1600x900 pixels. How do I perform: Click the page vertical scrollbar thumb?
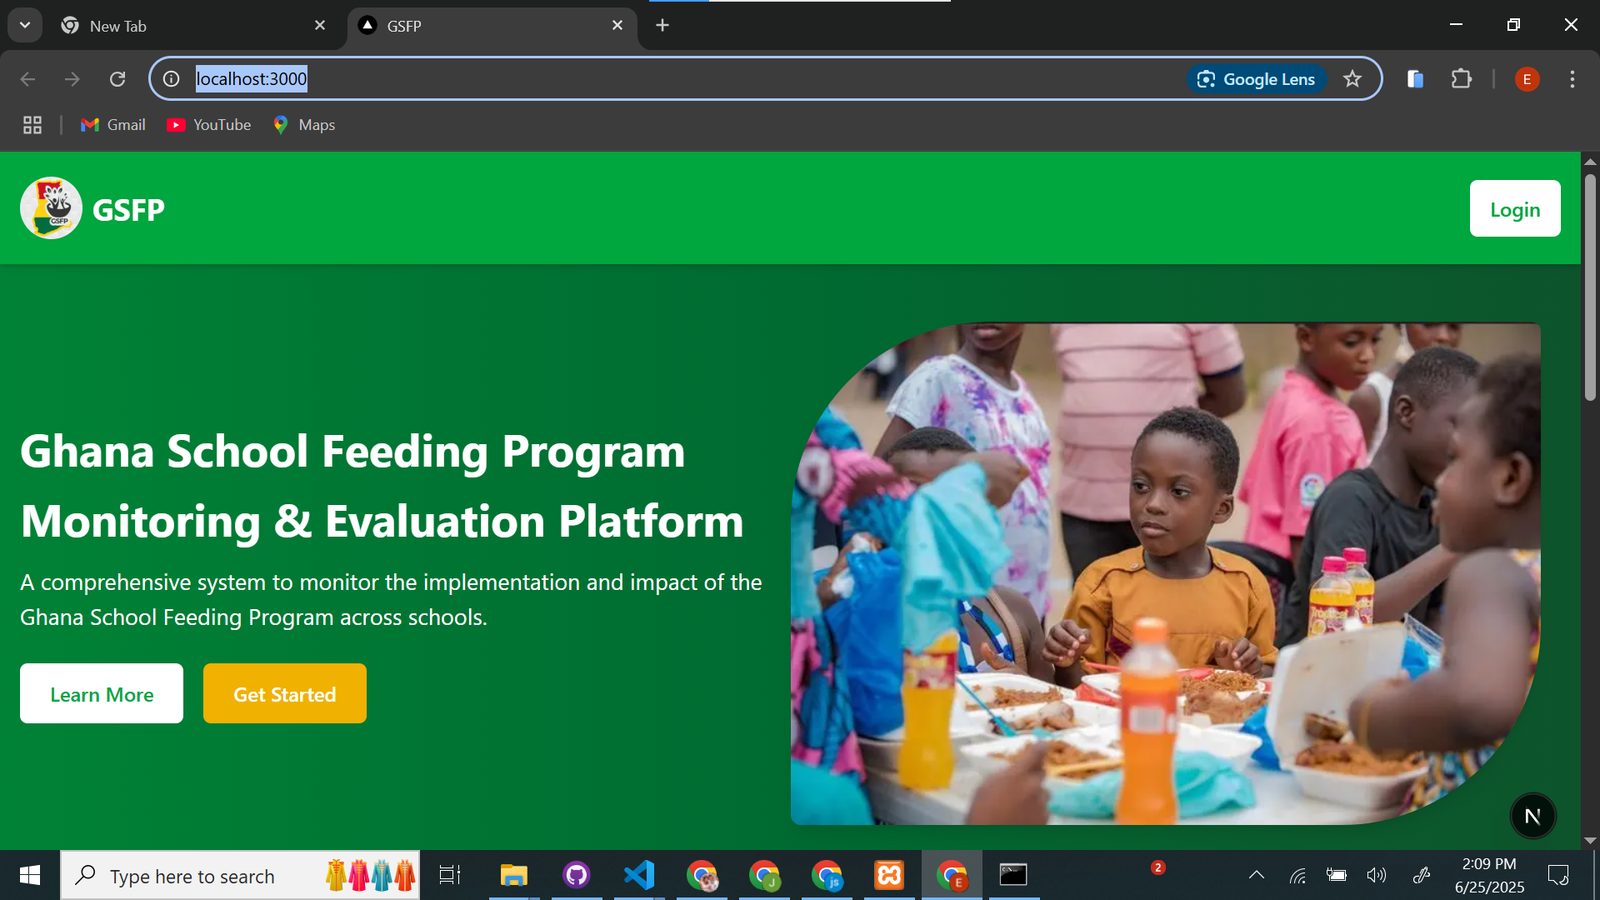(x=1590, y=288)
